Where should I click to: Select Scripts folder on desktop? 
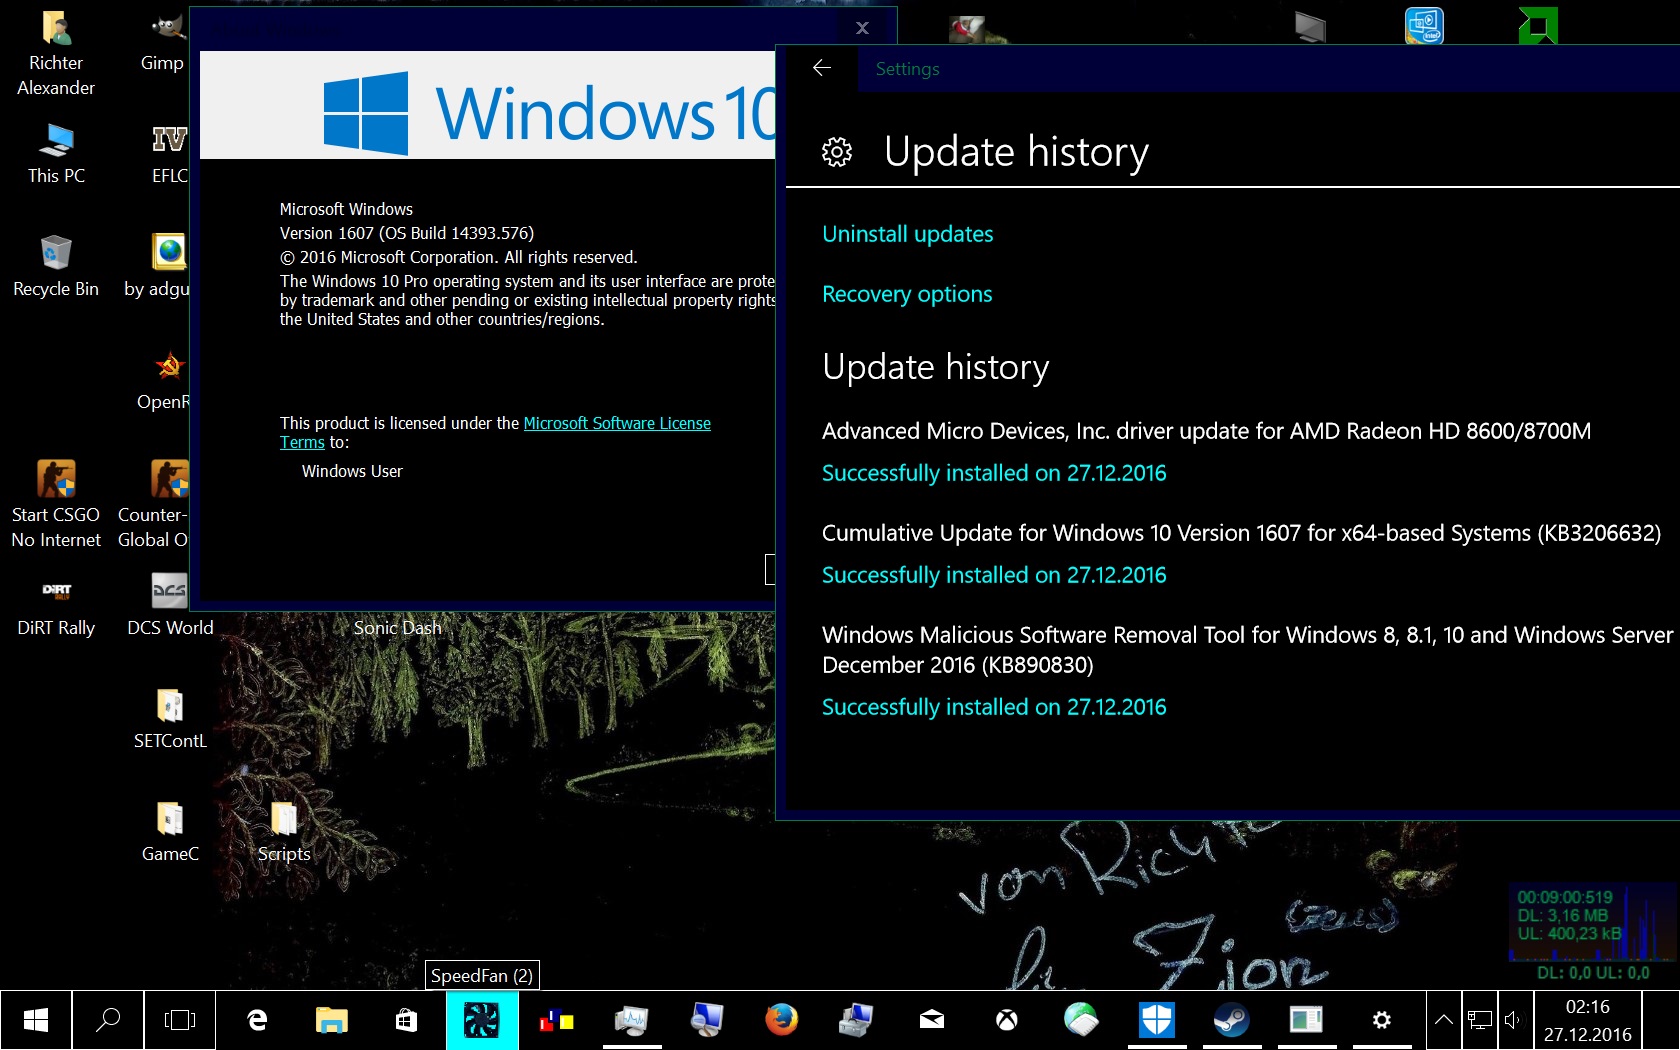coord(284,831)
